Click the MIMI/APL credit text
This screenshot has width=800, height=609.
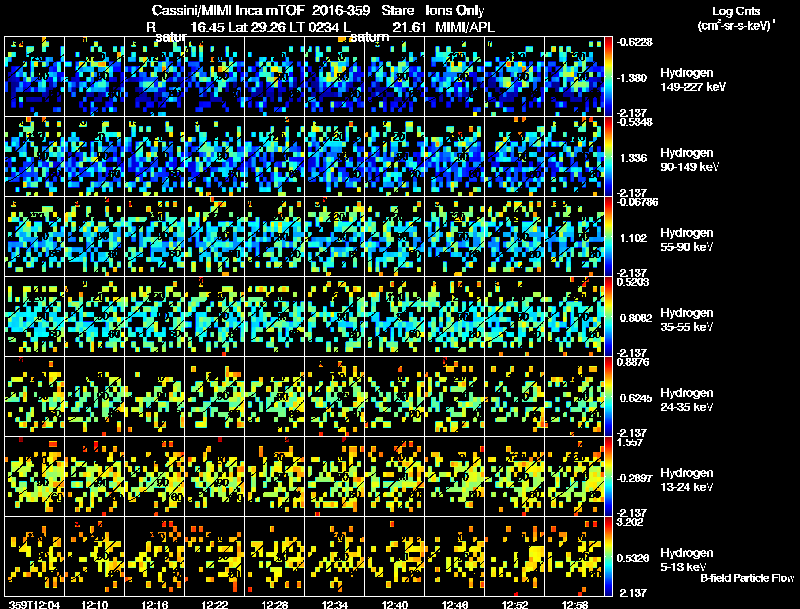click(x=465, y=27)
